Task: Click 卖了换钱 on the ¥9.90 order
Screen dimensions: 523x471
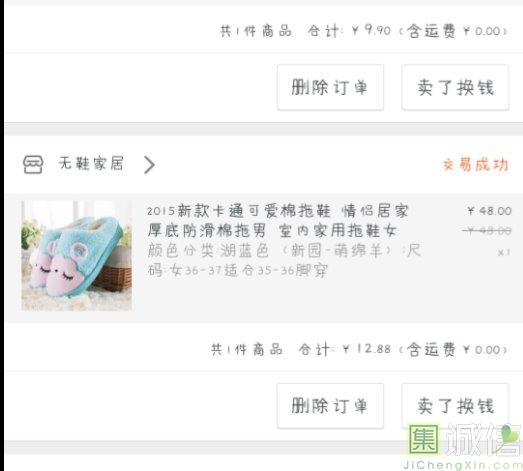Action: click(x=455, y=87)
